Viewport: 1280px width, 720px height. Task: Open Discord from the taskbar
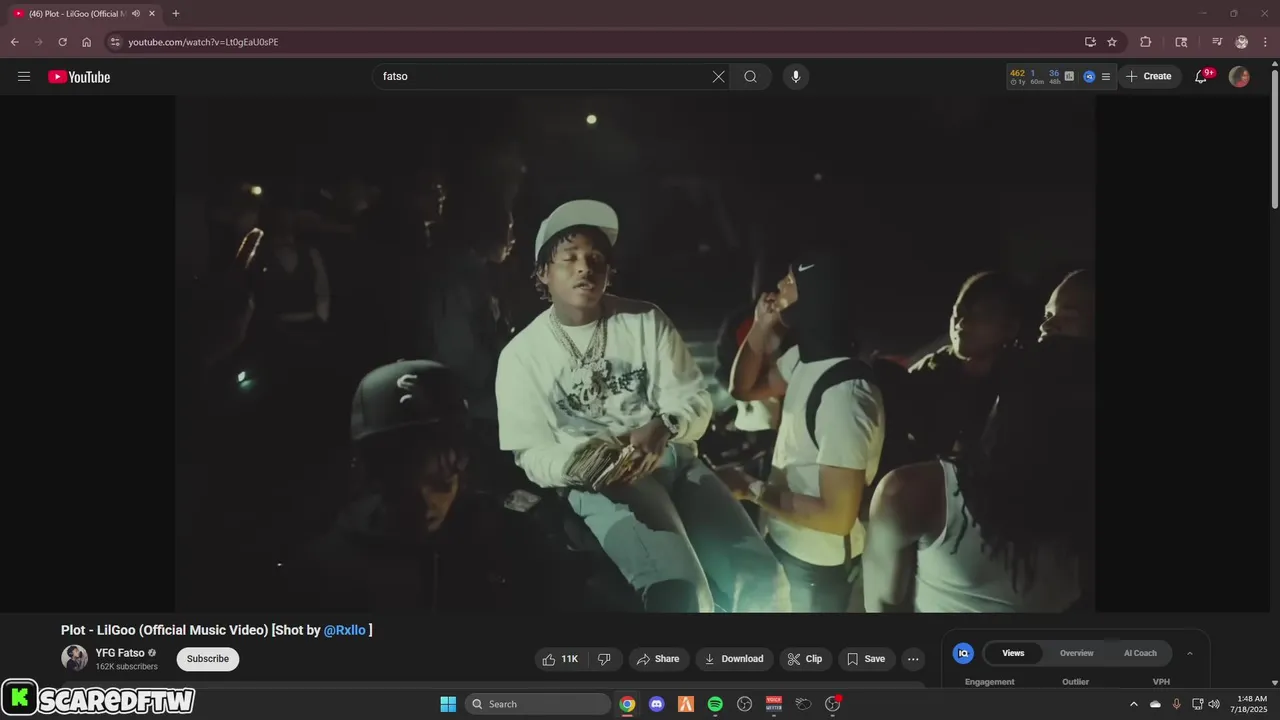click(657, 704)
